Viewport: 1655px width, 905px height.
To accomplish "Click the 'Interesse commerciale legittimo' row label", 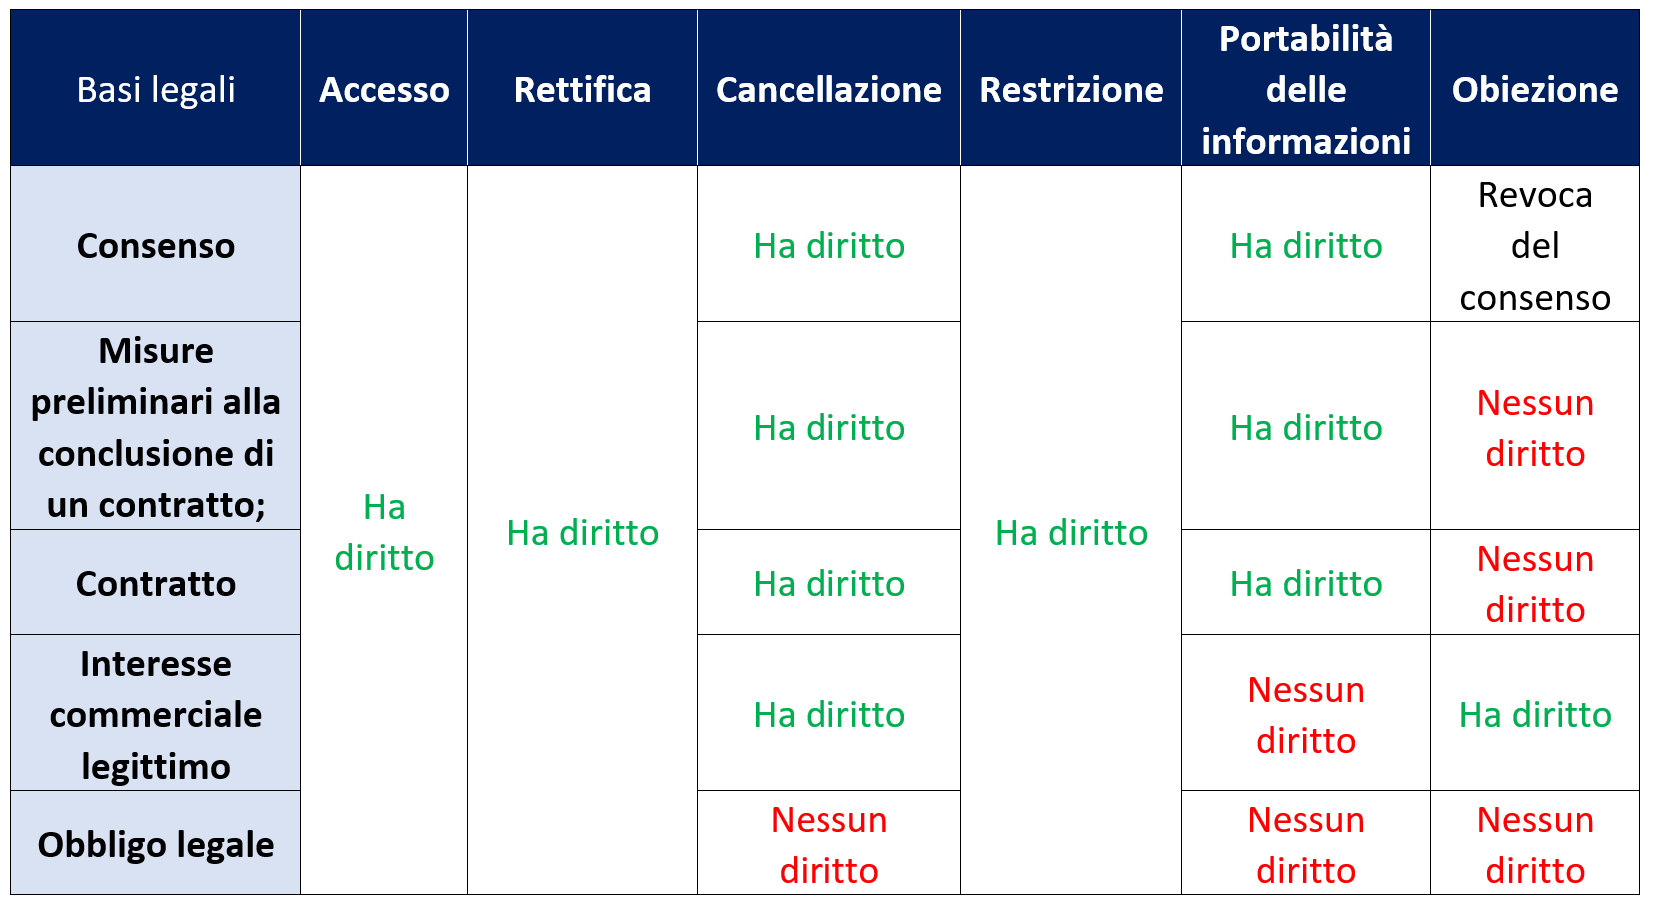I will (155, 713).
